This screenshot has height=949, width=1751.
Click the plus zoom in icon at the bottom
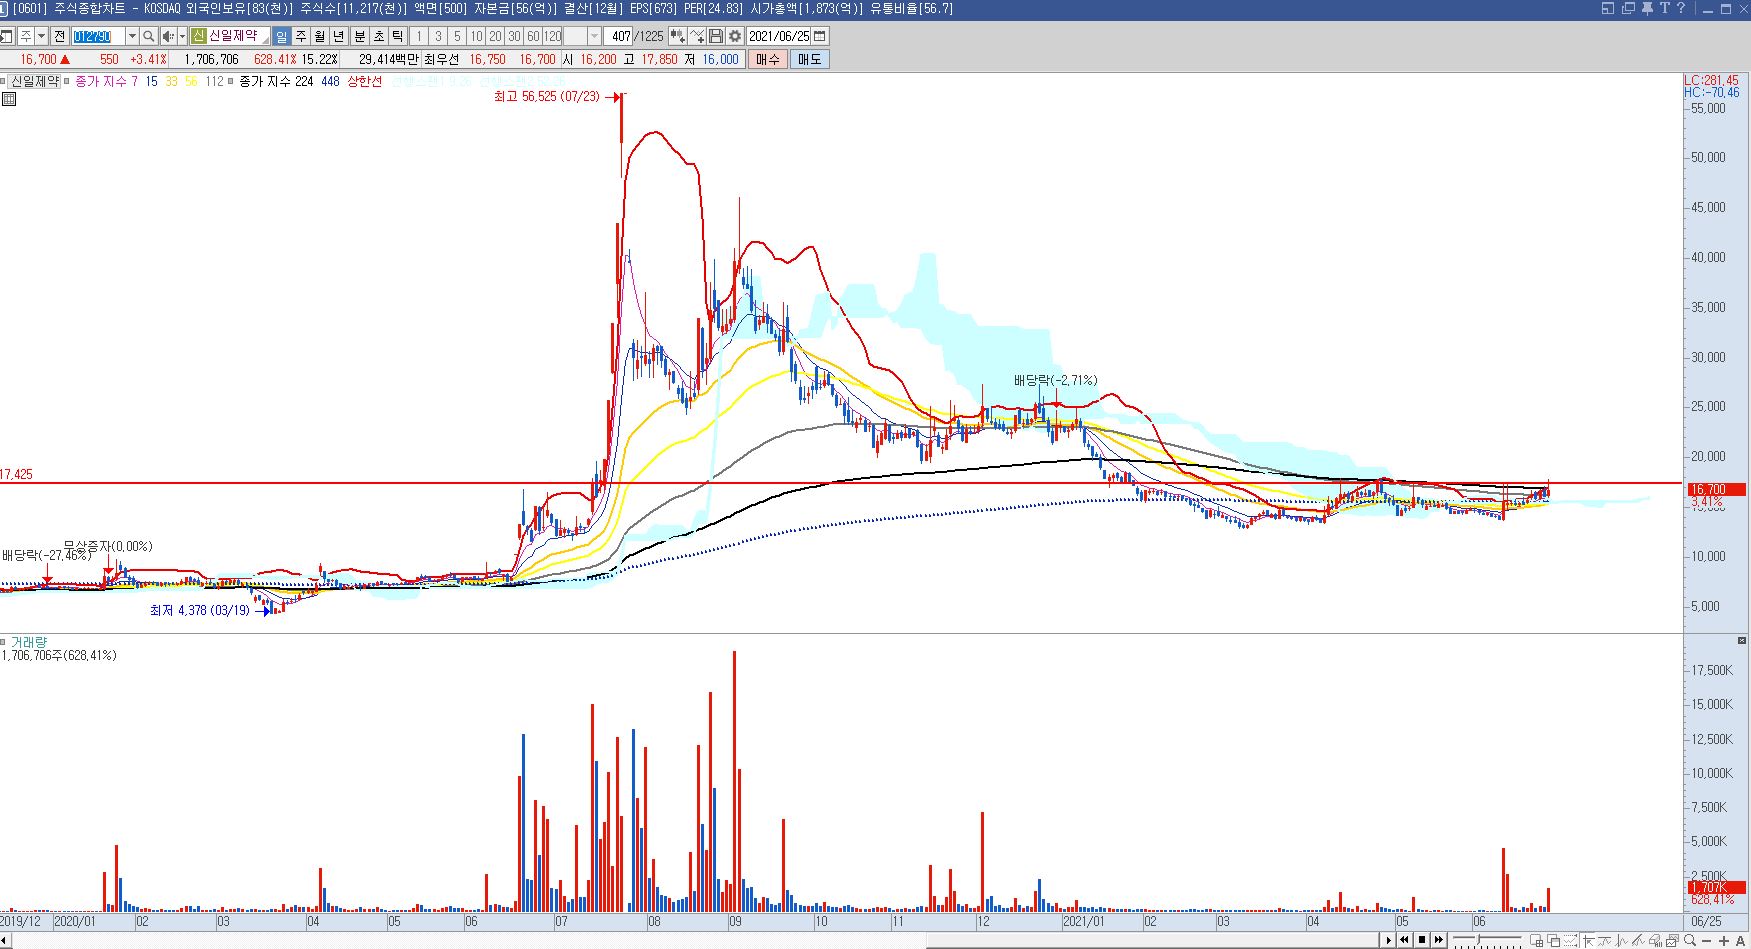[x=1724, y=940]
